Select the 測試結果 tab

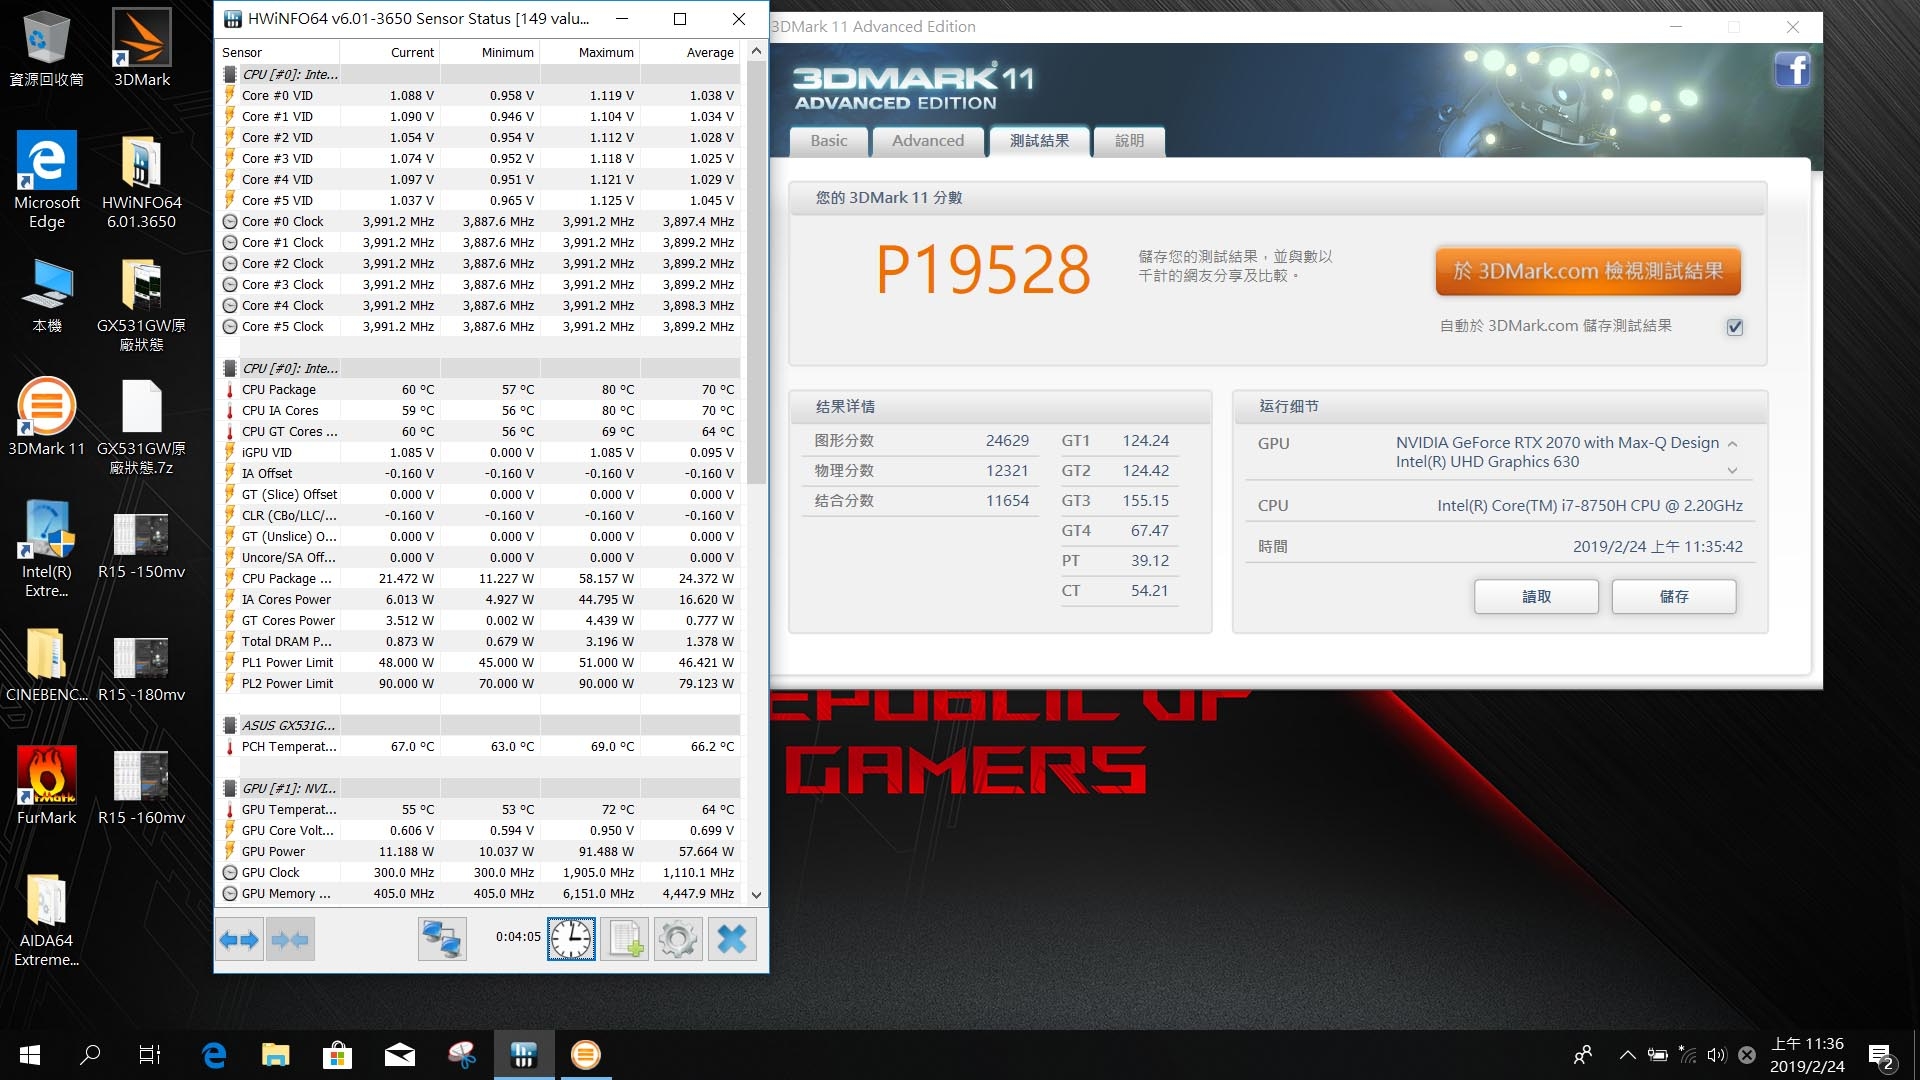pos(1039,141)
